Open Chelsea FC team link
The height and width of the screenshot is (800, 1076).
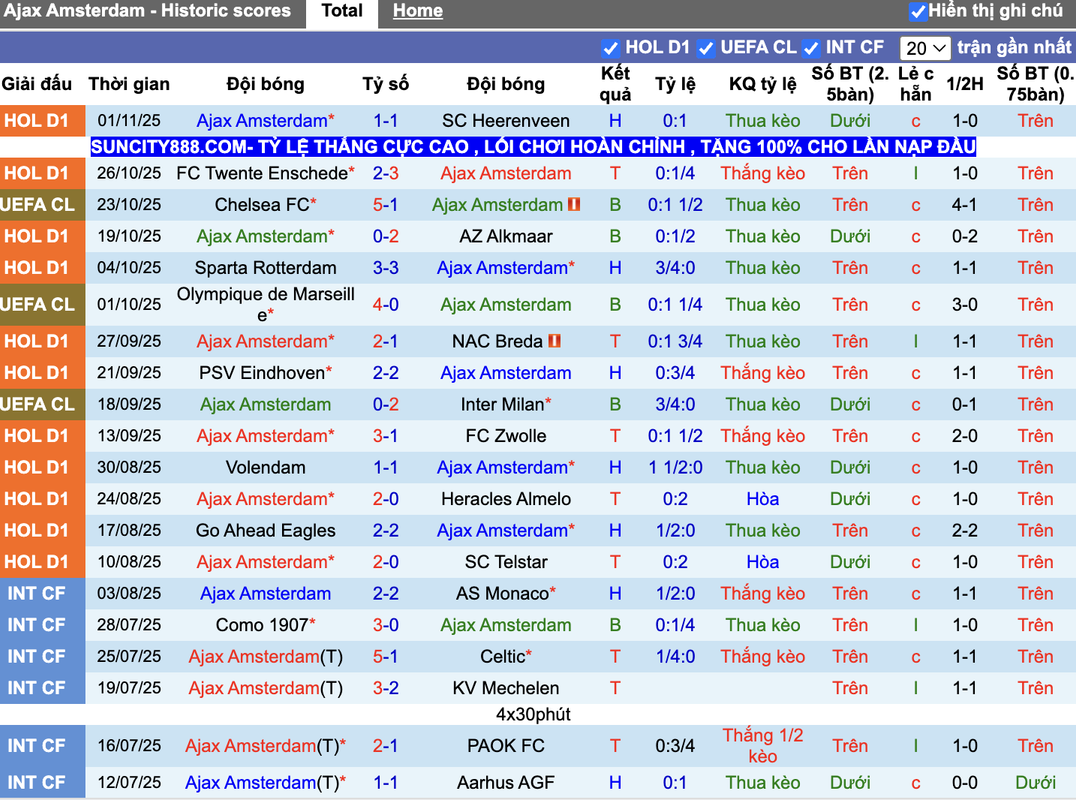(x=262, y=204)
